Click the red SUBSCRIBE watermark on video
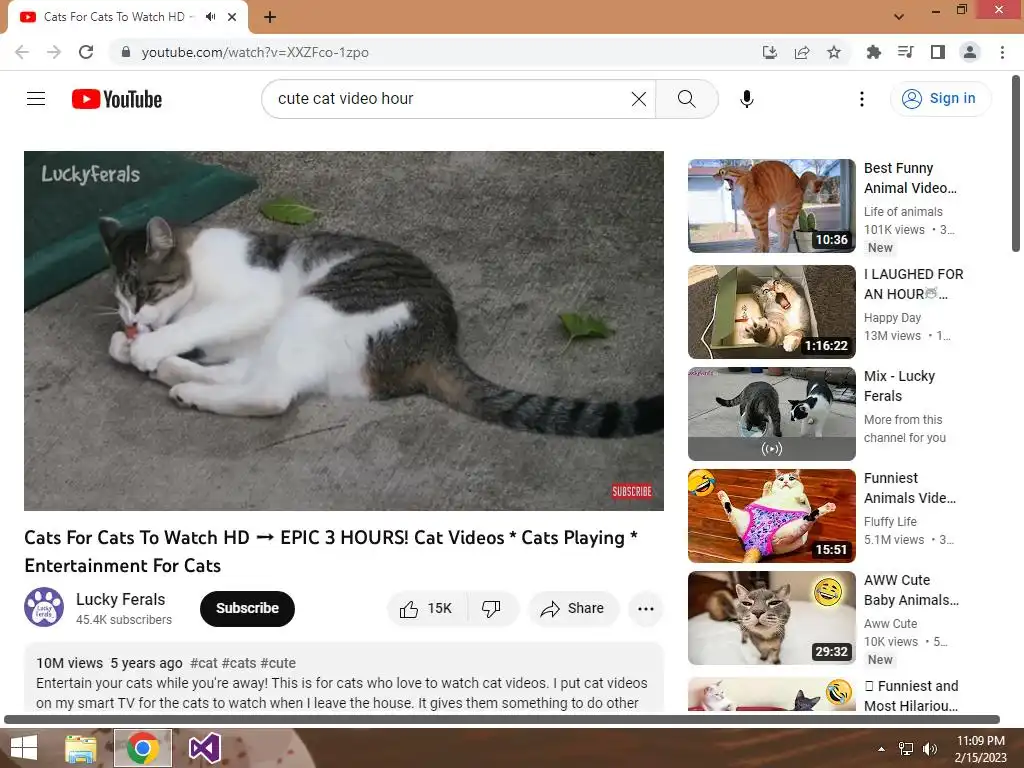 [x=632, y=491]
